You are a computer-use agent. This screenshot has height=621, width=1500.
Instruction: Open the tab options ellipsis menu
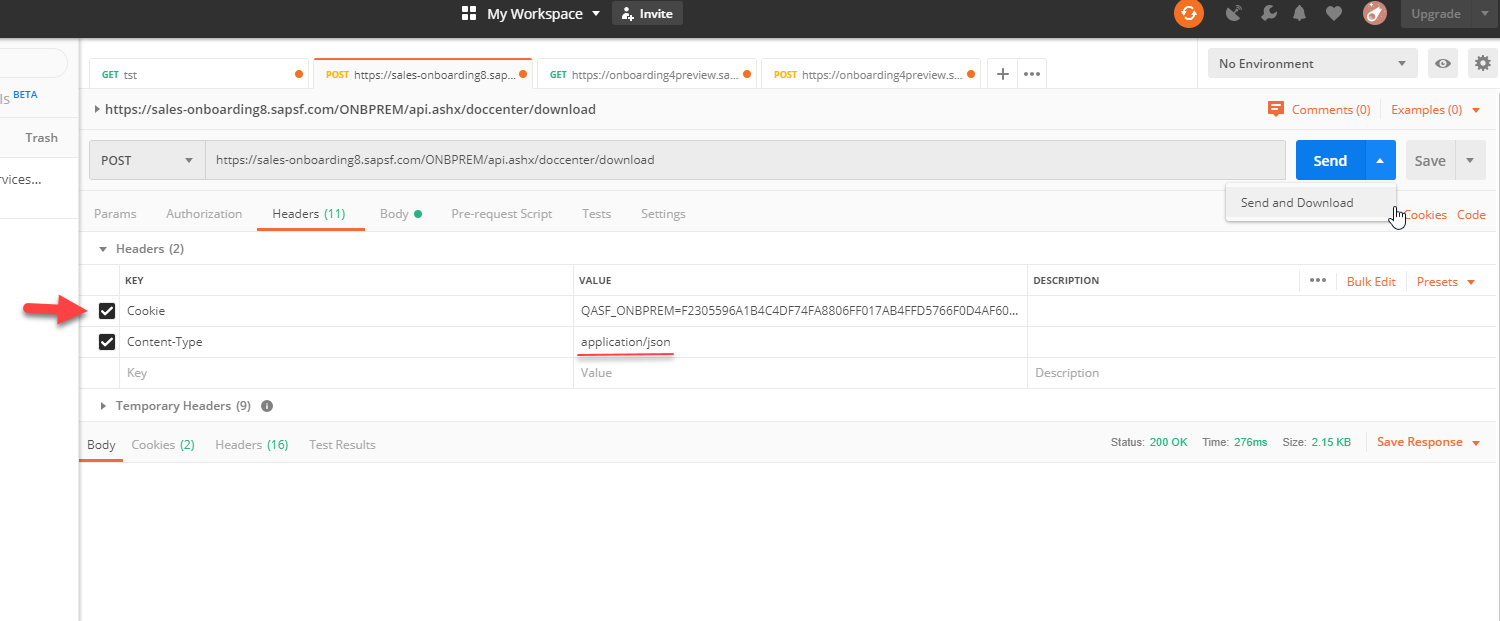point(1033,74)
